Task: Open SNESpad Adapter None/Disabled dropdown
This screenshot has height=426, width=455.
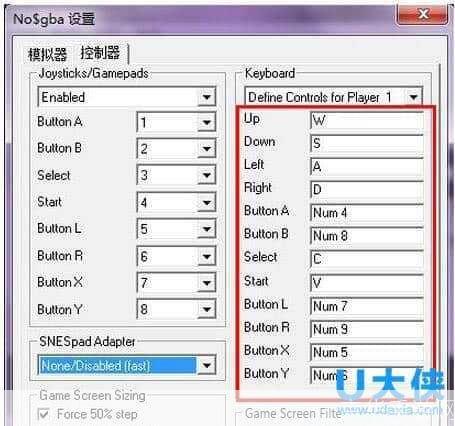Action: click(x=127, y=366)
